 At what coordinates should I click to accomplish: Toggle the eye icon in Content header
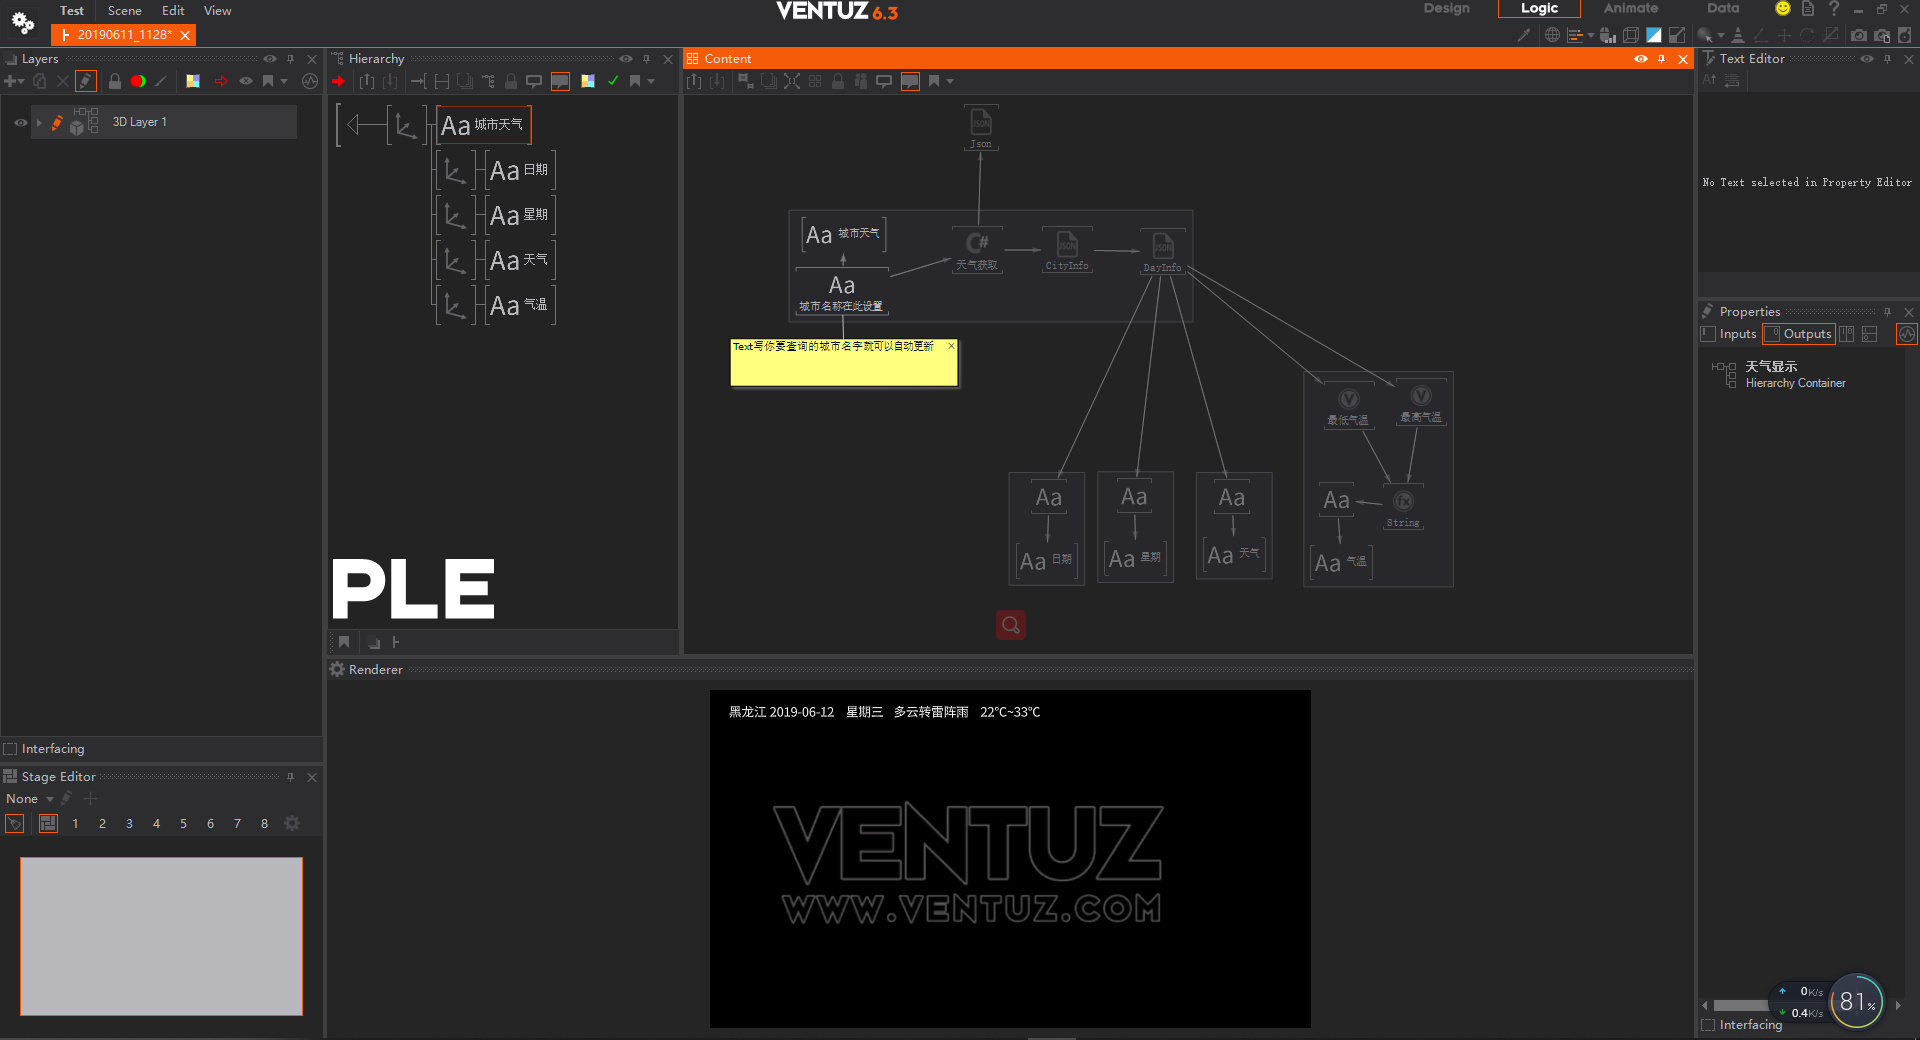click(1641, 59)
